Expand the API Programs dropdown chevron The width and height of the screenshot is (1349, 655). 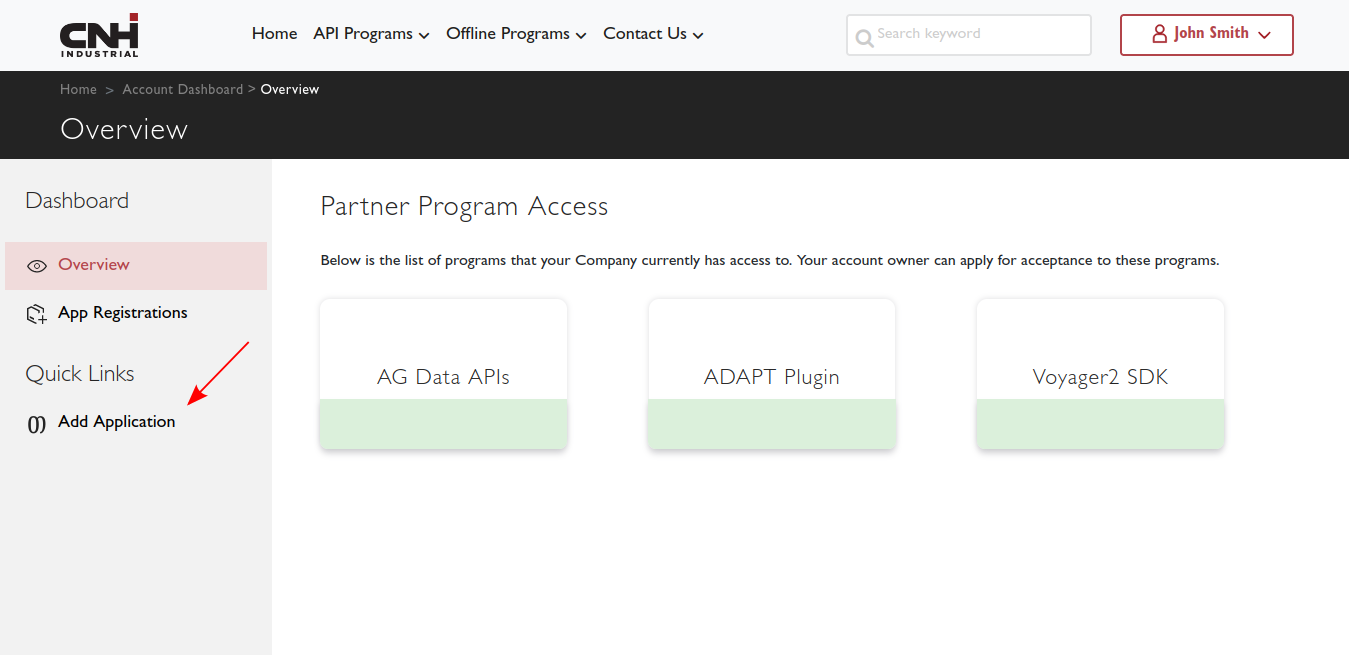pyautogui.click(x=424, y=36)
